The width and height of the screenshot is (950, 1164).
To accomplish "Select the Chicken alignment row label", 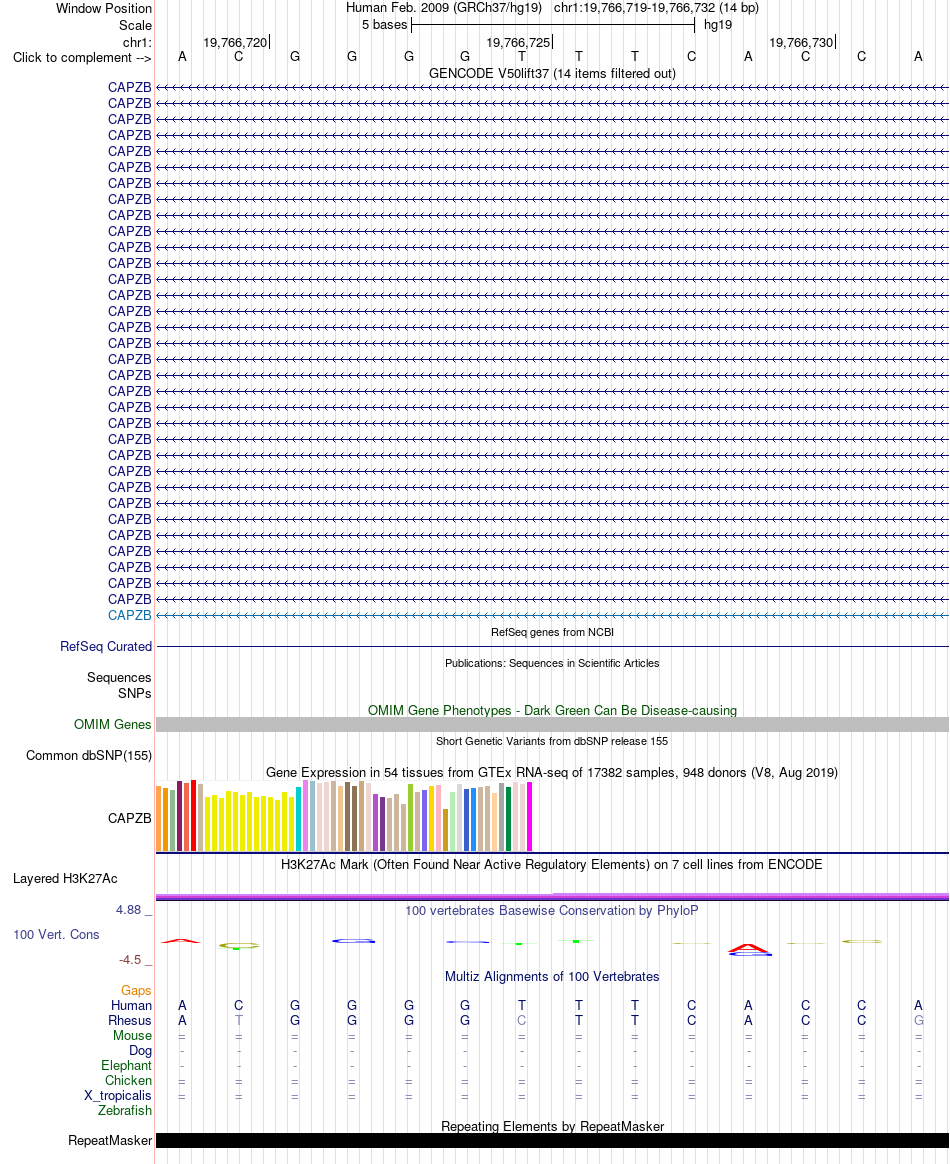I will point(128,1081).
